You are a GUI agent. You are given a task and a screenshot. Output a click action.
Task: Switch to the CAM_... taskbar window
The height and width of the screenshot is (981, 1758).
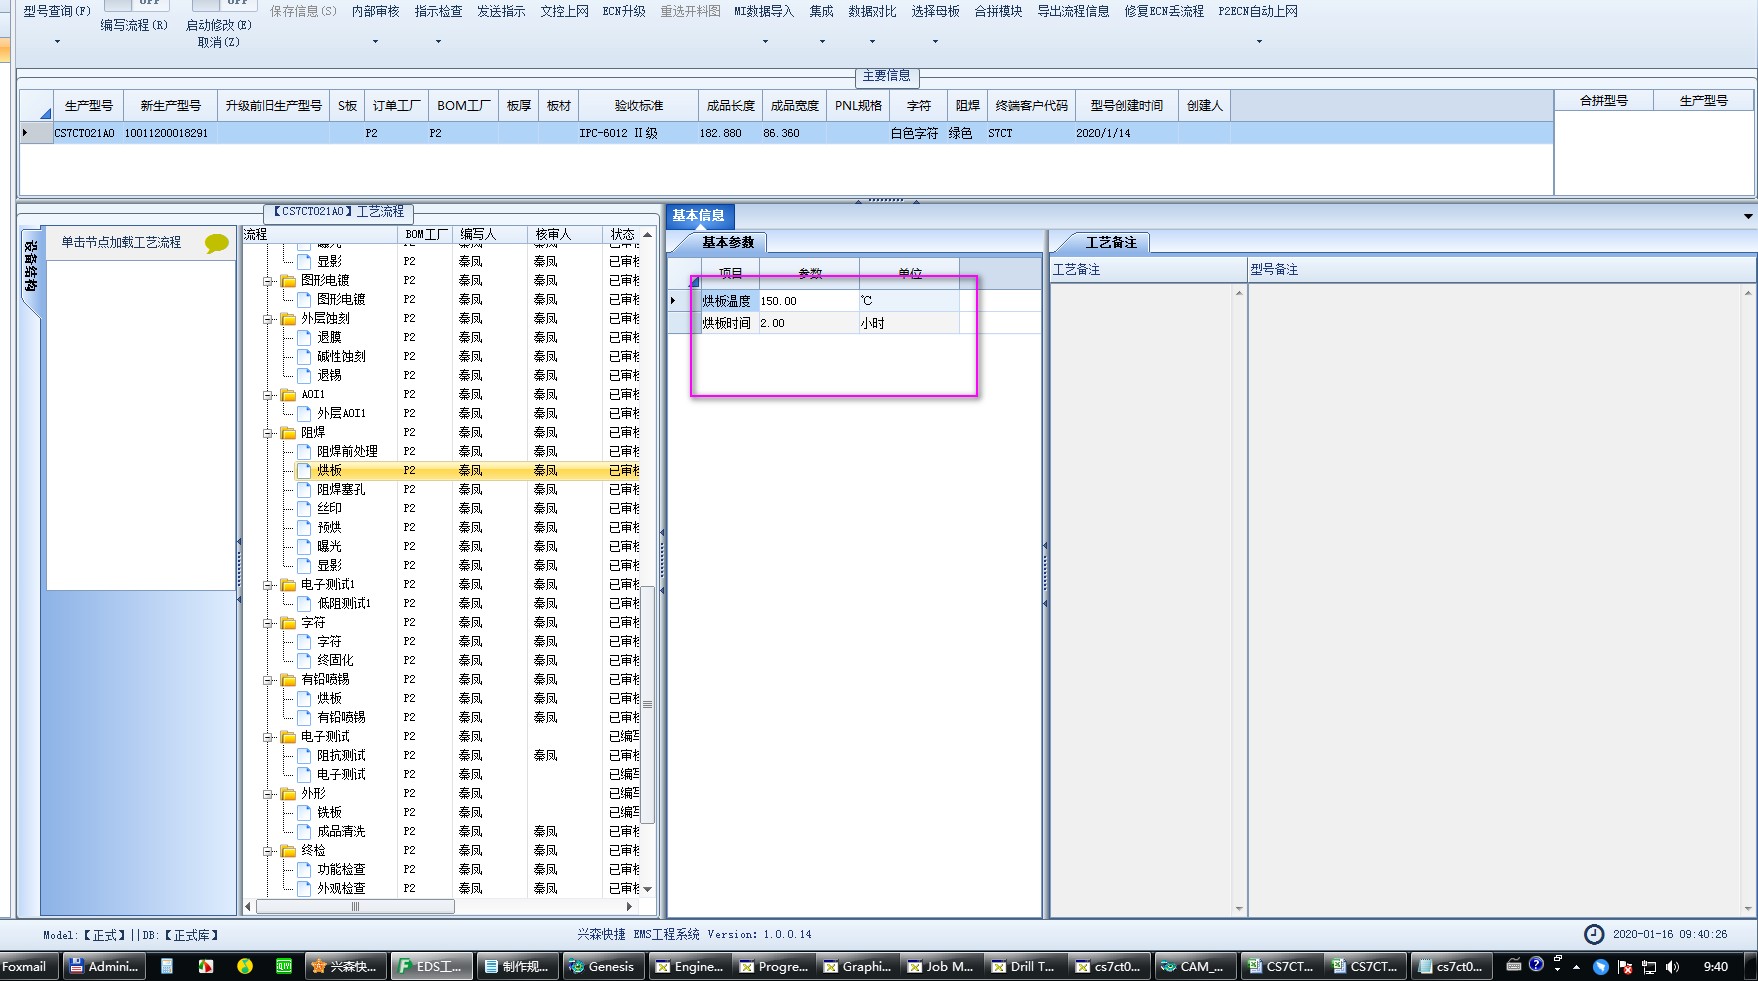1193,966
